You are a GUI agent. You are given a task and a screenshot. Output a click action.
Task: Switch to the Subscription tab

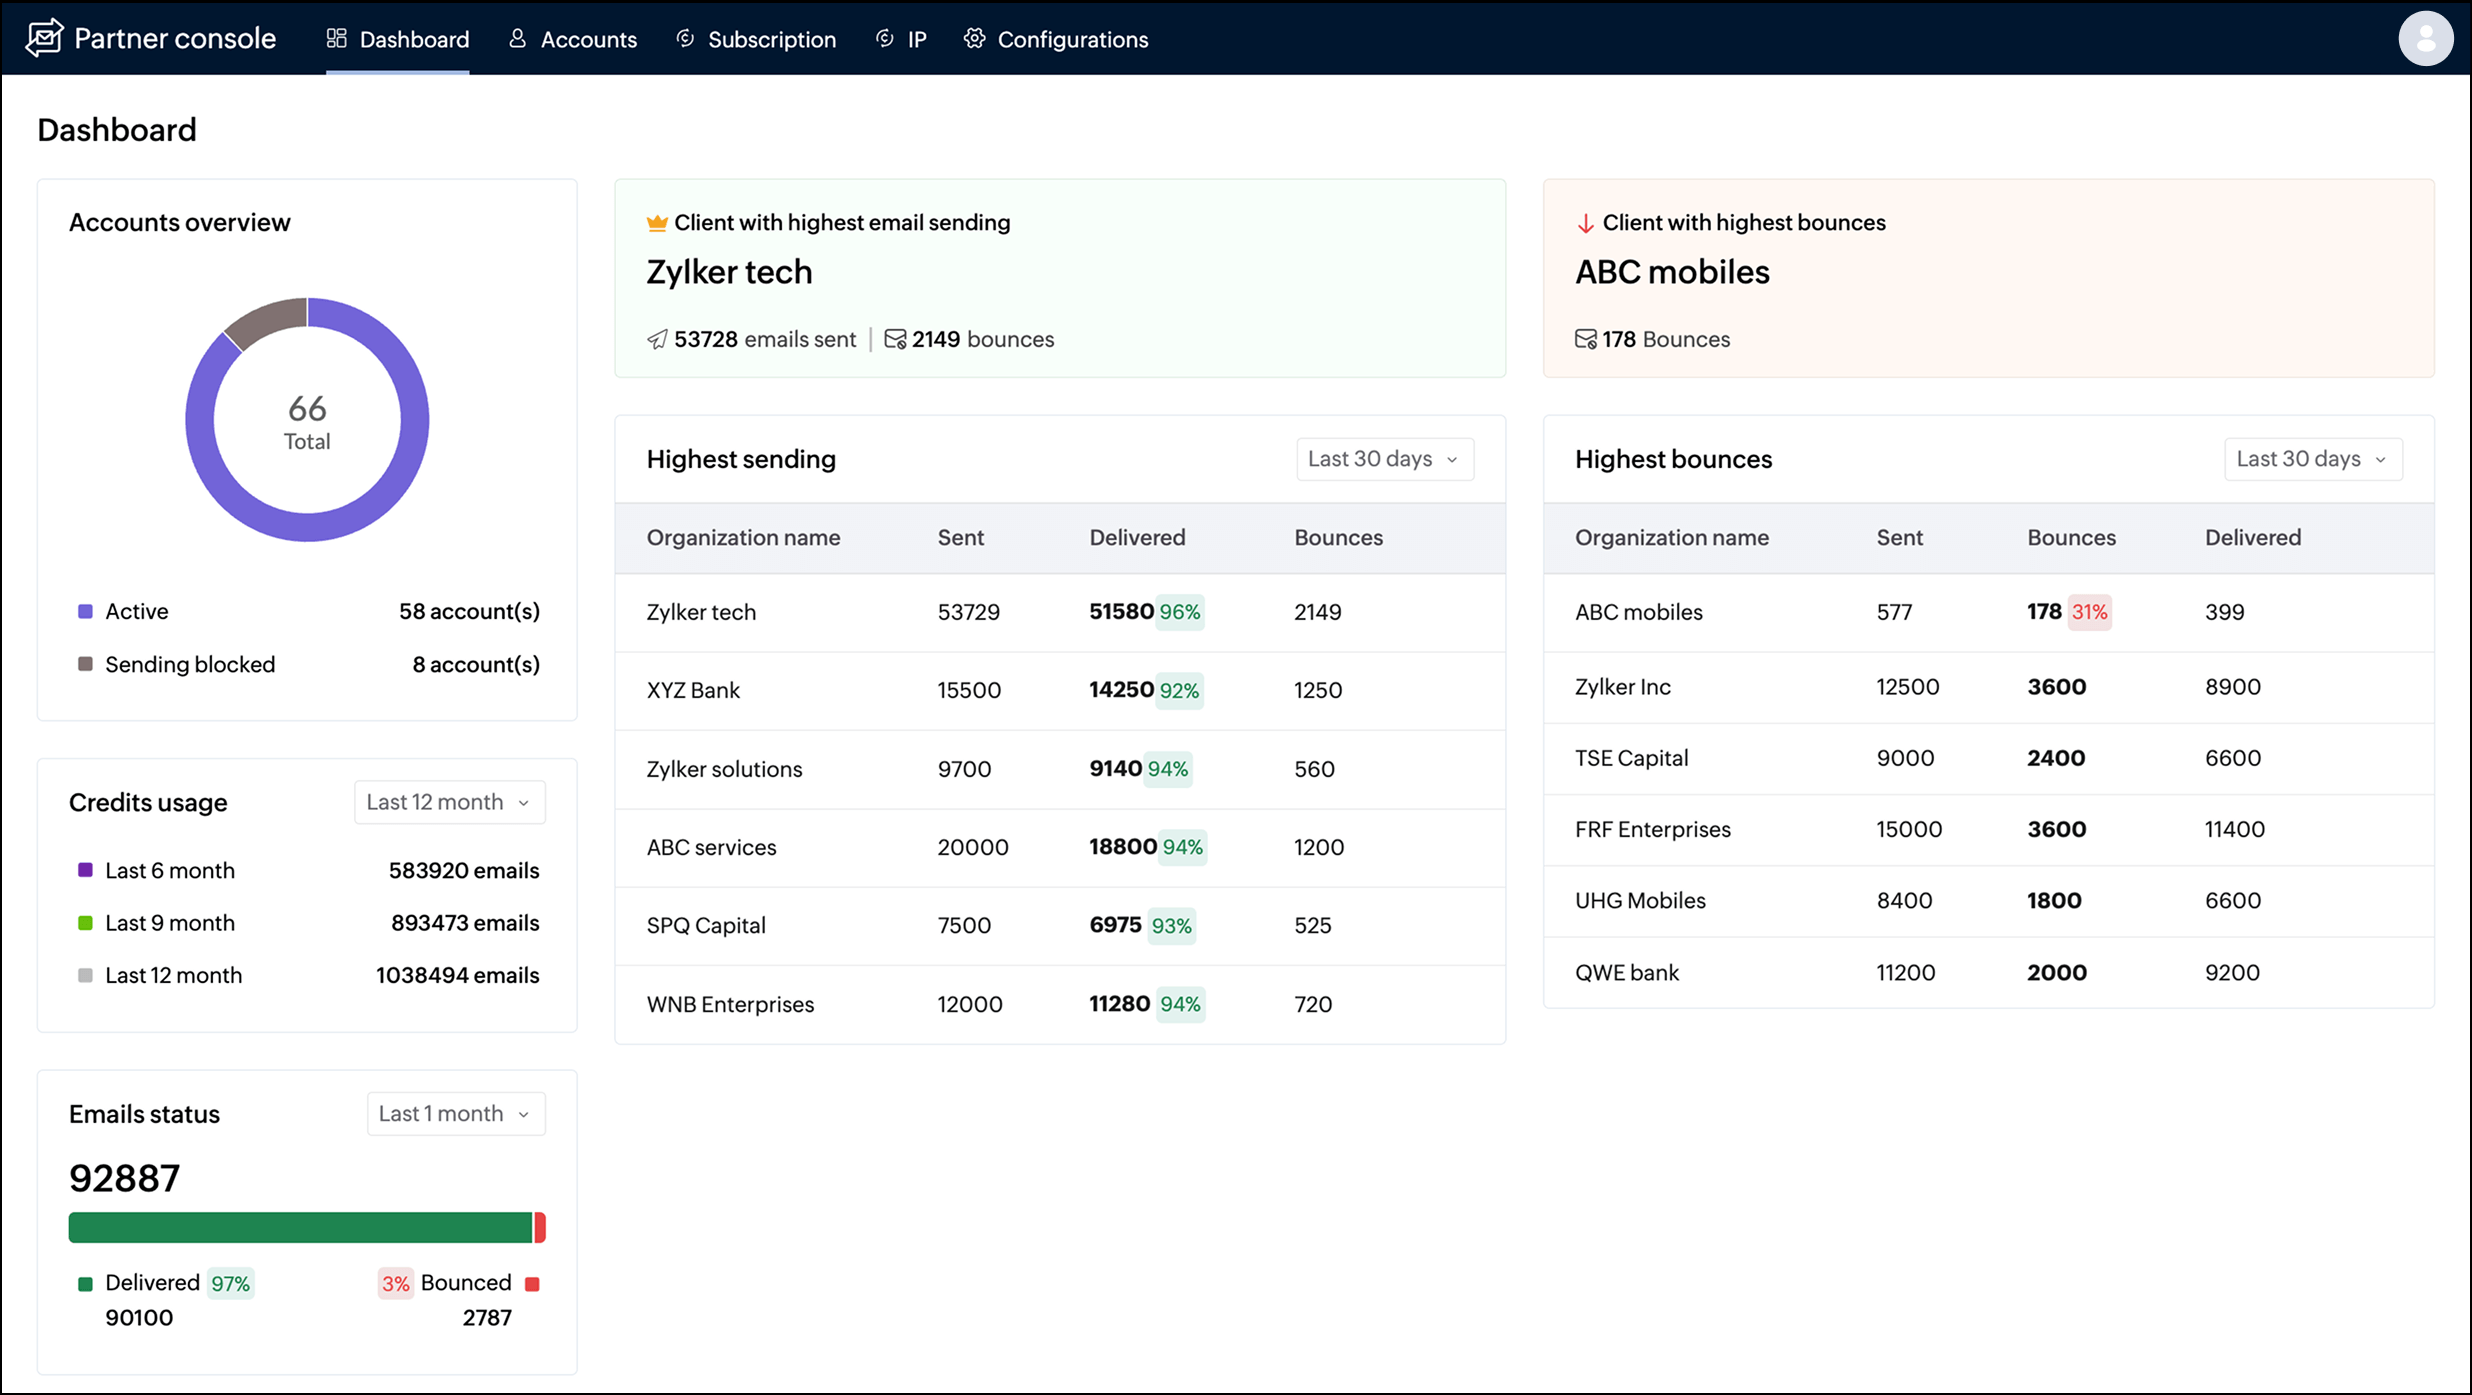click(x=771, y=38)
